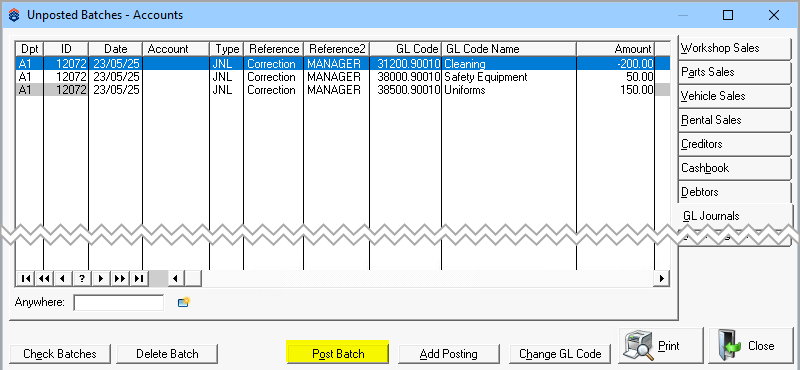Click Delete Batch button
The image size is (800, 370).
click(x=167, y=354)
